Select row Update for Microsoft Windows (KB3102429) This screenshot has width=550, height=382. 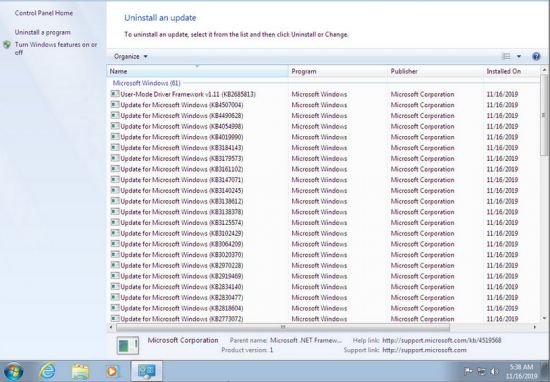click(x=323, y=233)
